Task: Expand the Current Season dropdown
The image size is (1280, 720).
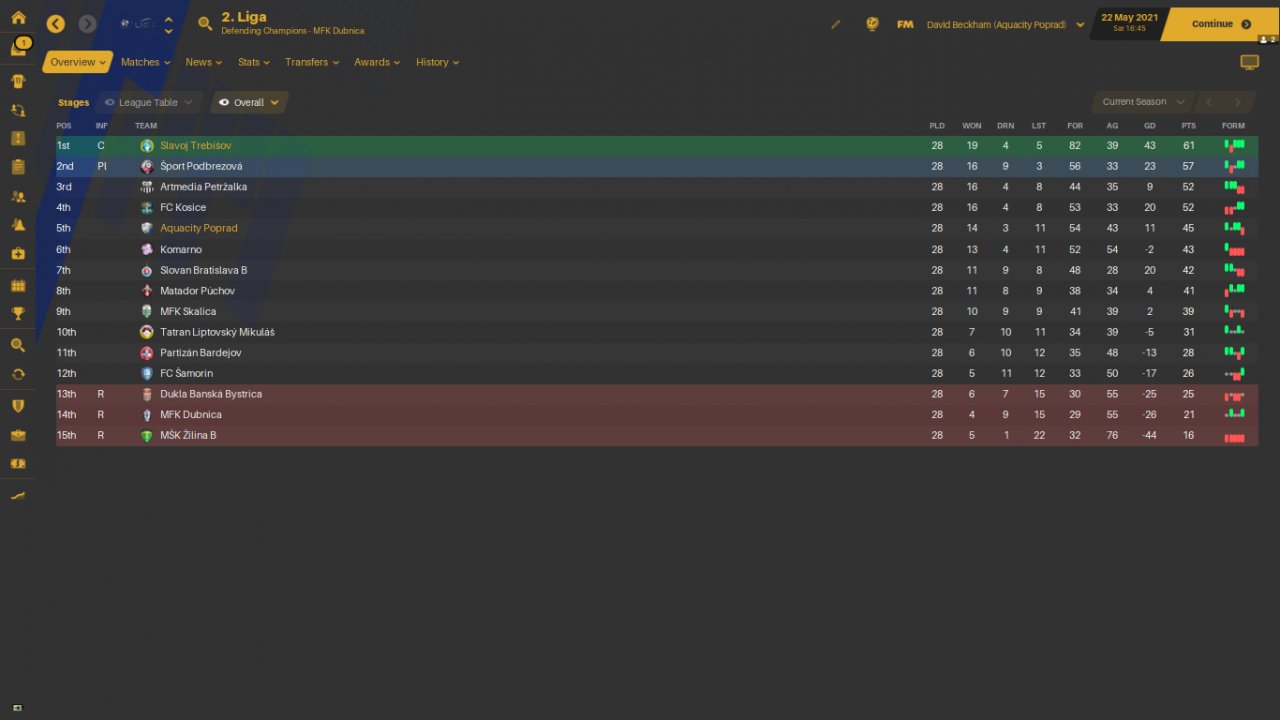Action: (x=1142, y=102)
